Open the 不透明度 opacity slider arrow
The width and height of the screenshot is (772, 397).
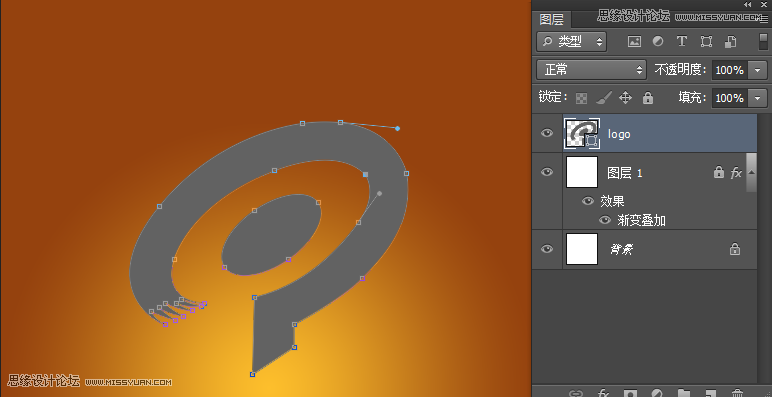click(x=757, y=70)
